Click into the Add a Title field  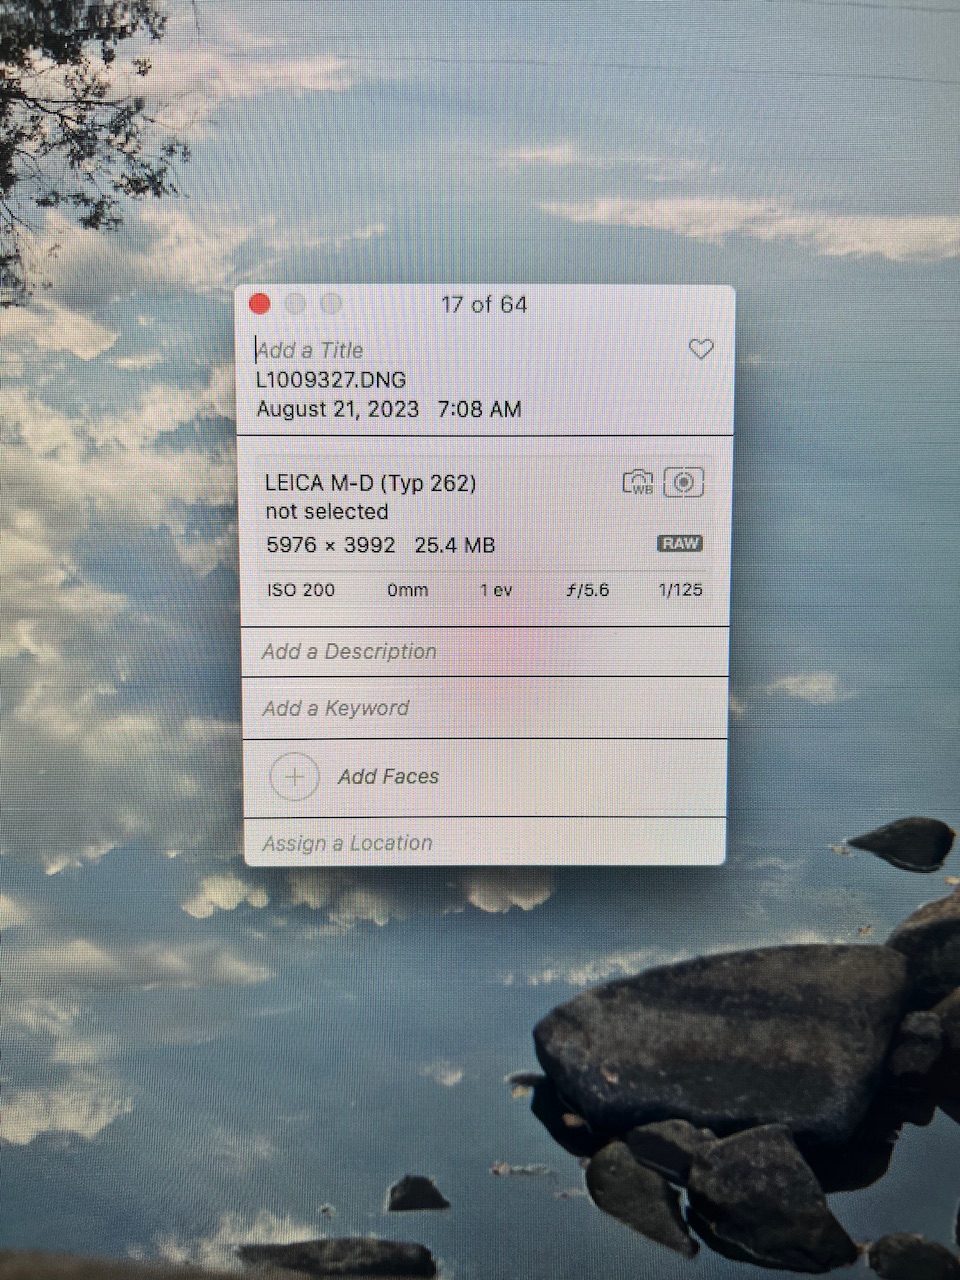click(x=310, y=350)
